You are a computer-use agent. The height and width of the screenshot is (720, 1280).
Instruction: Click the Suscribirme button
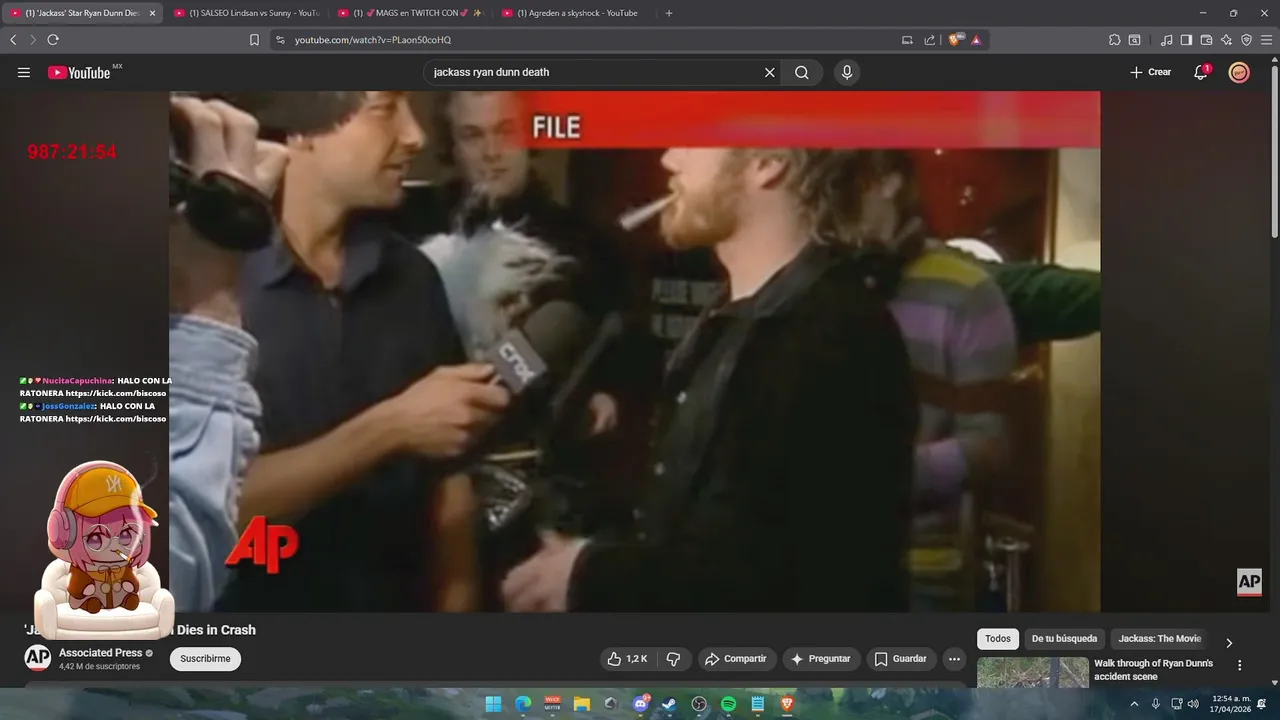pos(205,659)
